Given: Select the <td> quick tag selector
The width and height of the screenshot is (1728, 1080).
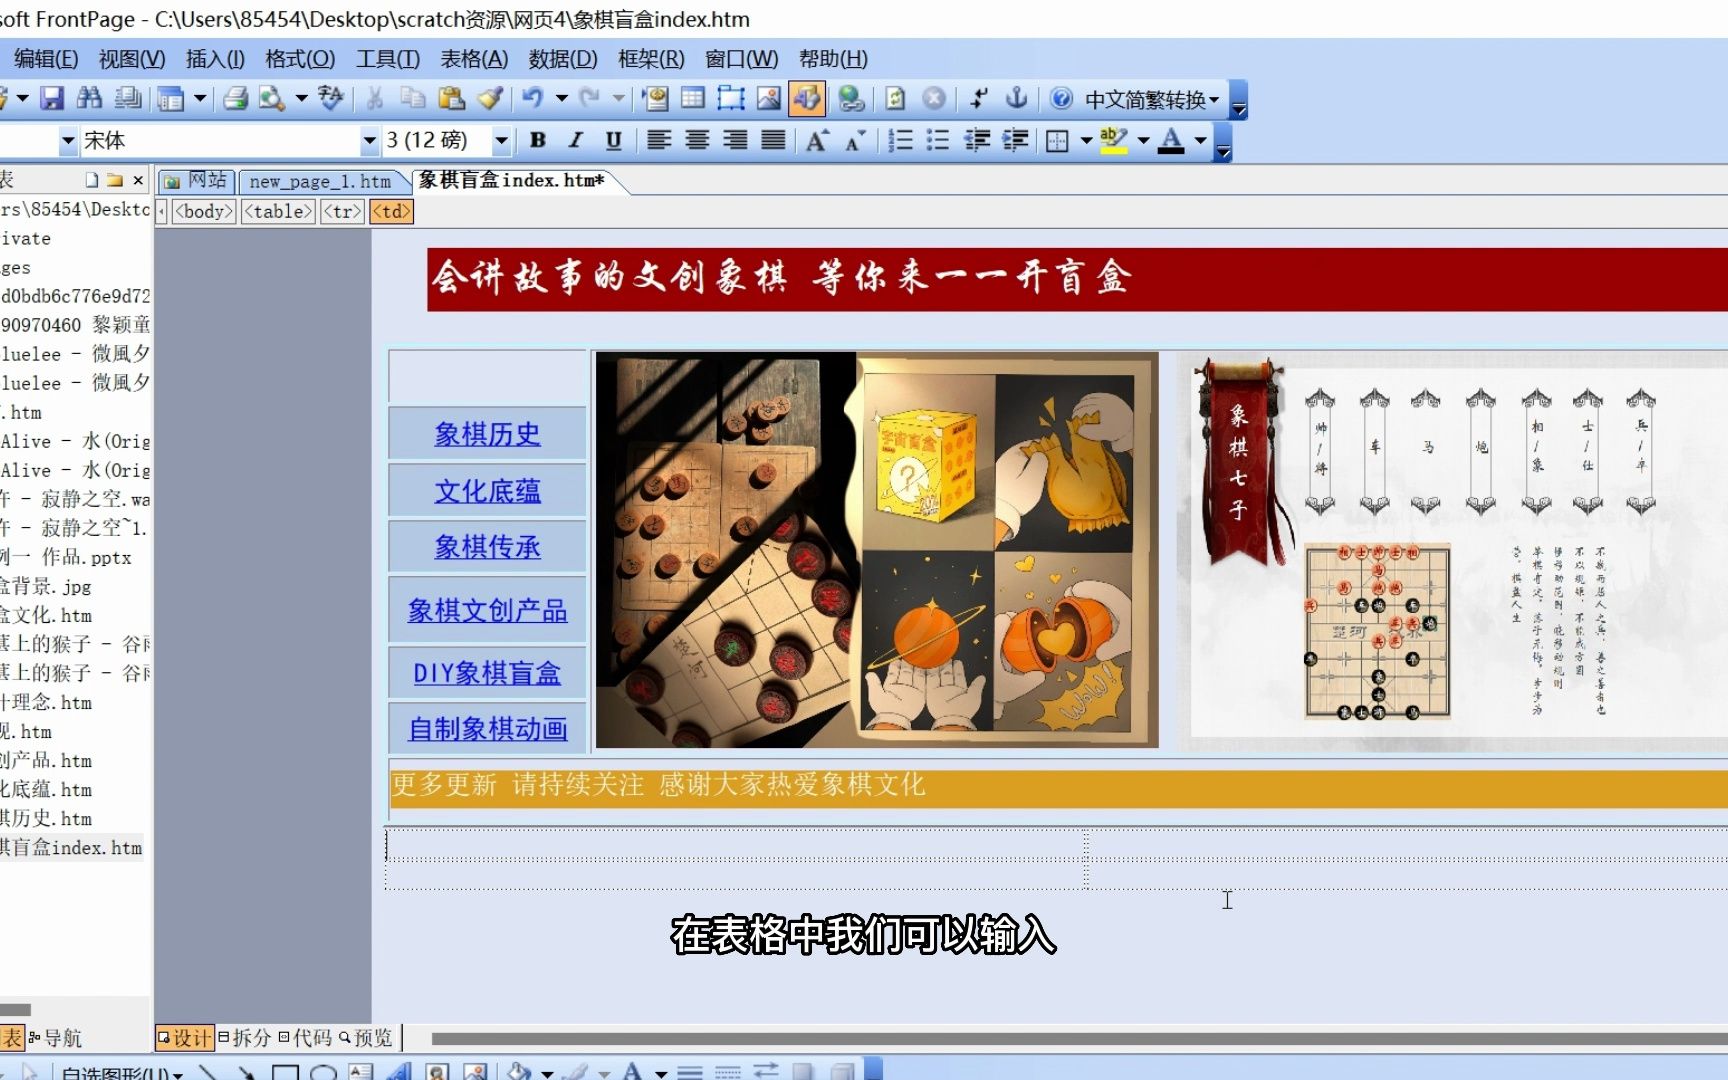Looking at the screenshot, I should tap(390, 211).
